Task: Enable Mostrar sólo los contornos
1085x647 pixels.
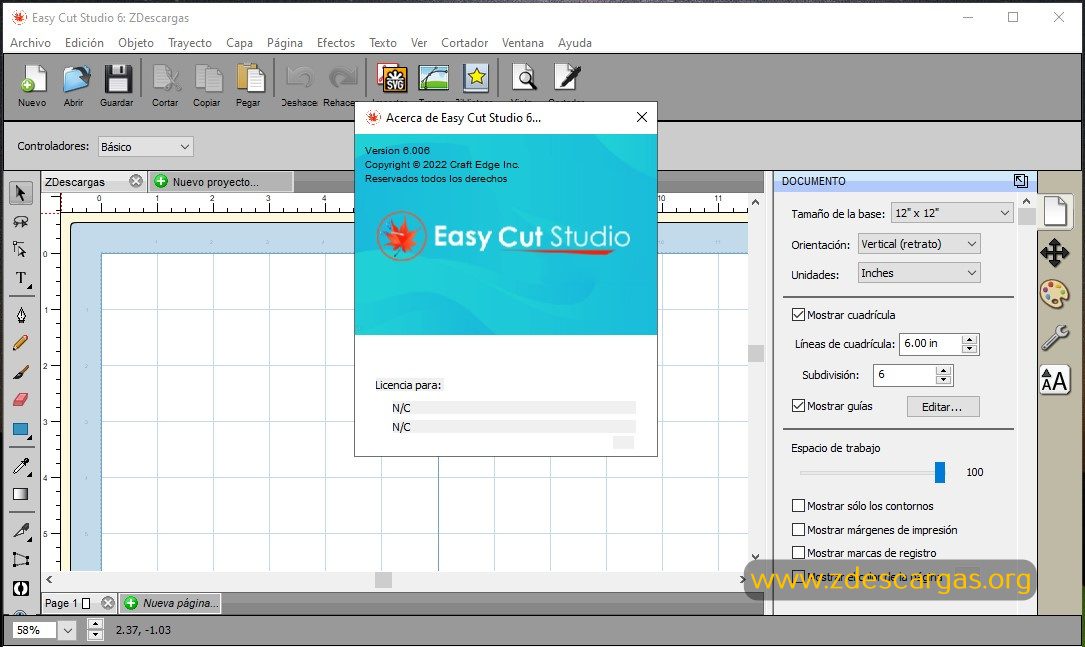Action: [x=799, y=506]
